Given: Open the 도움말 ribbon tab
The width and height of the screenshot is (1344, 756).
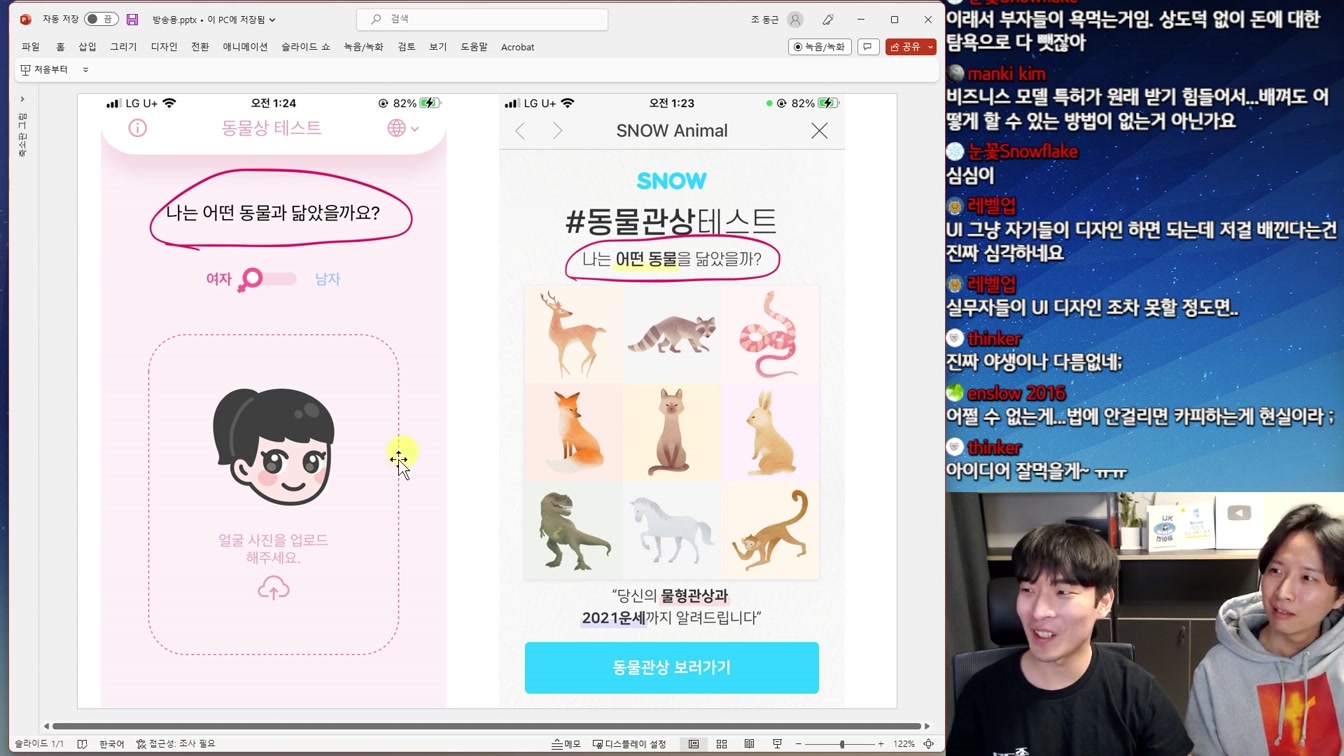Looking at the screenshot, I should coord(474,47).
